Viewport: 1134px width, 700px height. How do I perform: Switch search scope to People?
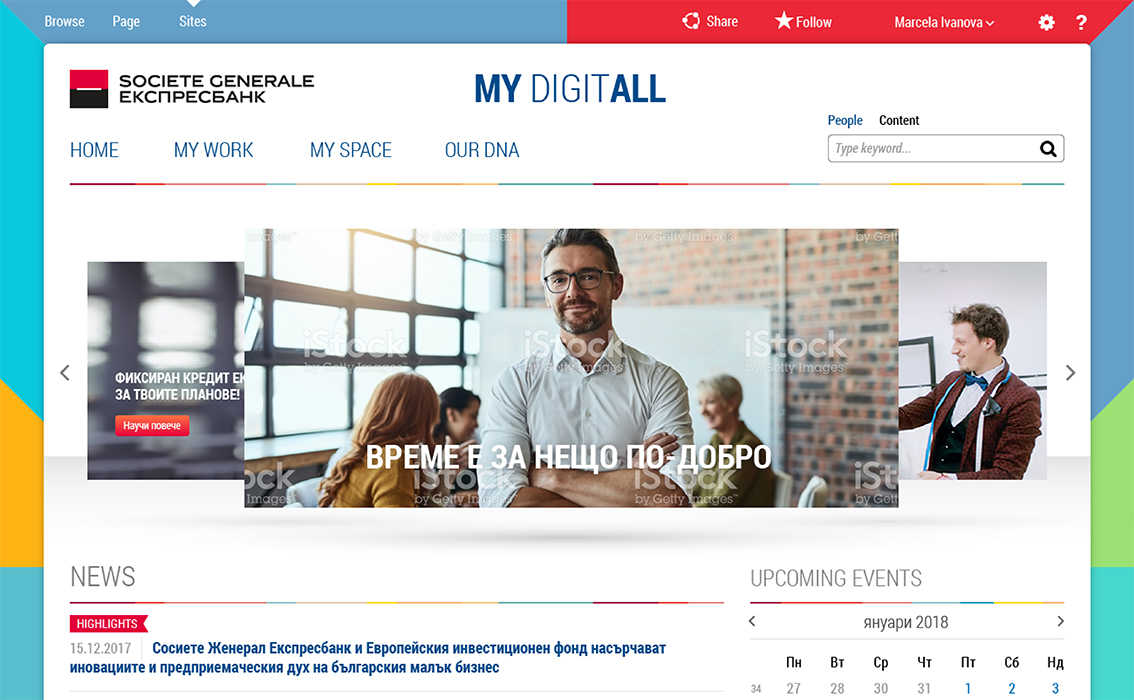(845, 120)
